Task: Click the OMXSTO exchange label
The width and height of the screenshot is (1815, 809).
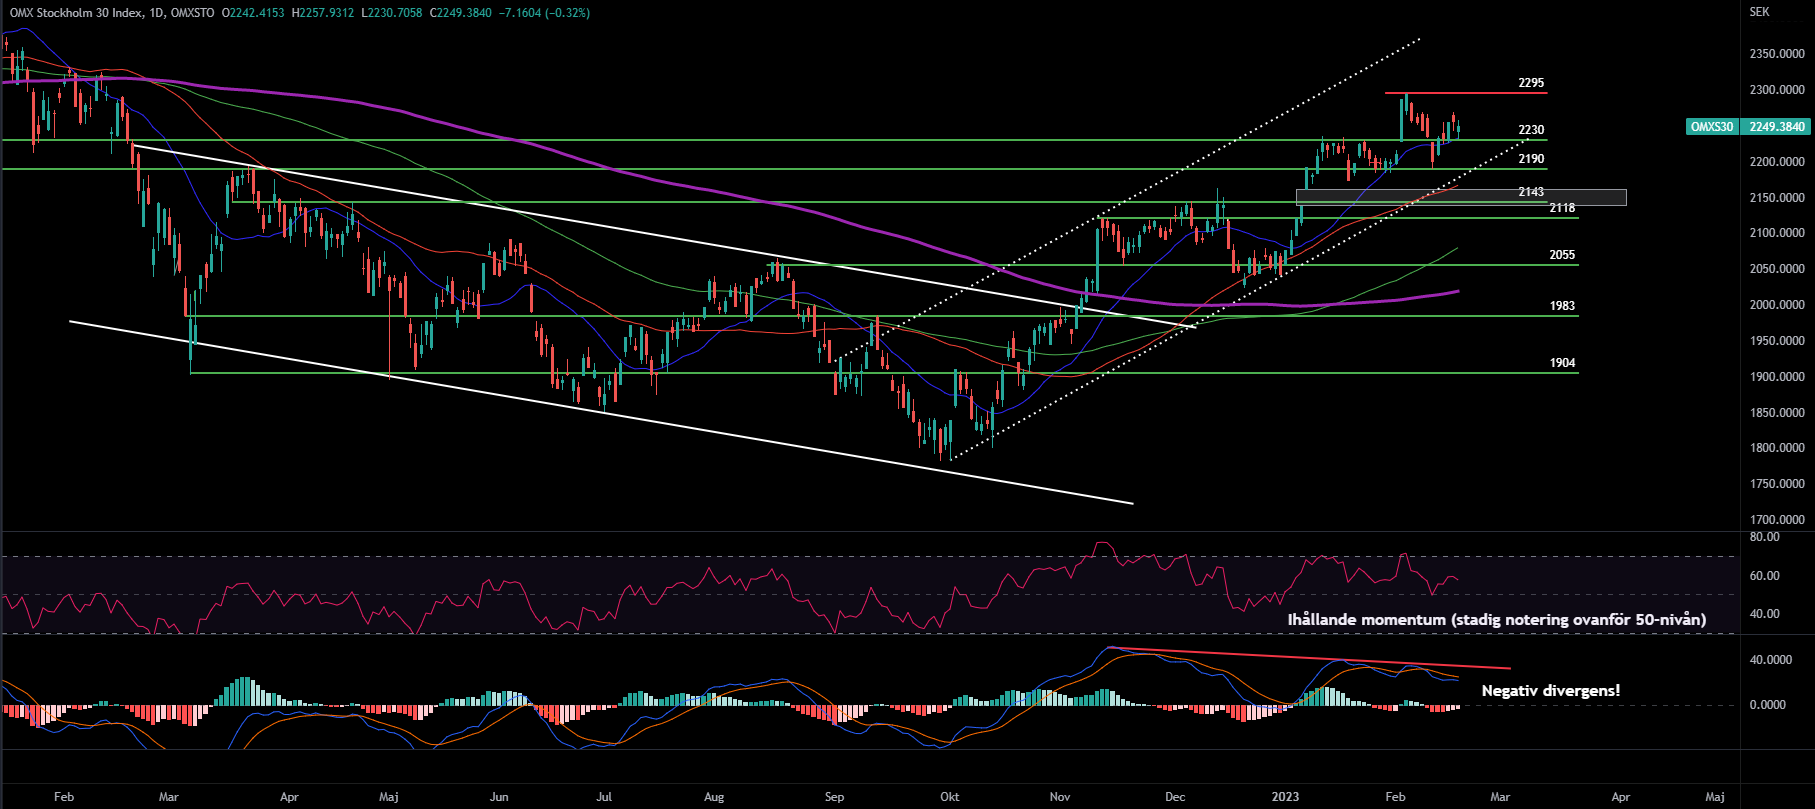Action: point(194,13)
